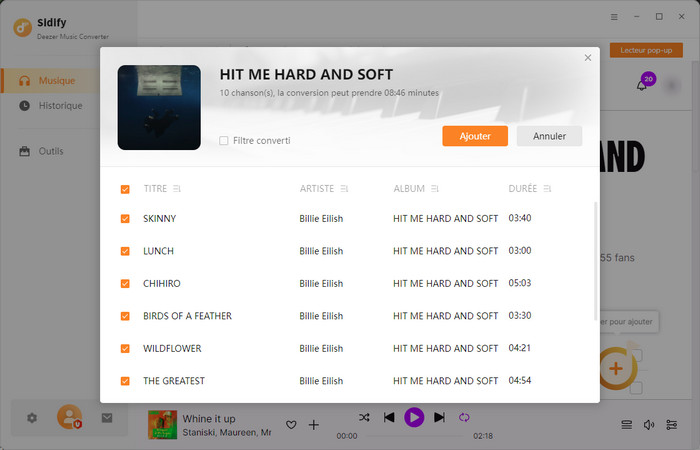700x450 pixels.
Task: Click the shuffle playback icon
Action: 364,417
